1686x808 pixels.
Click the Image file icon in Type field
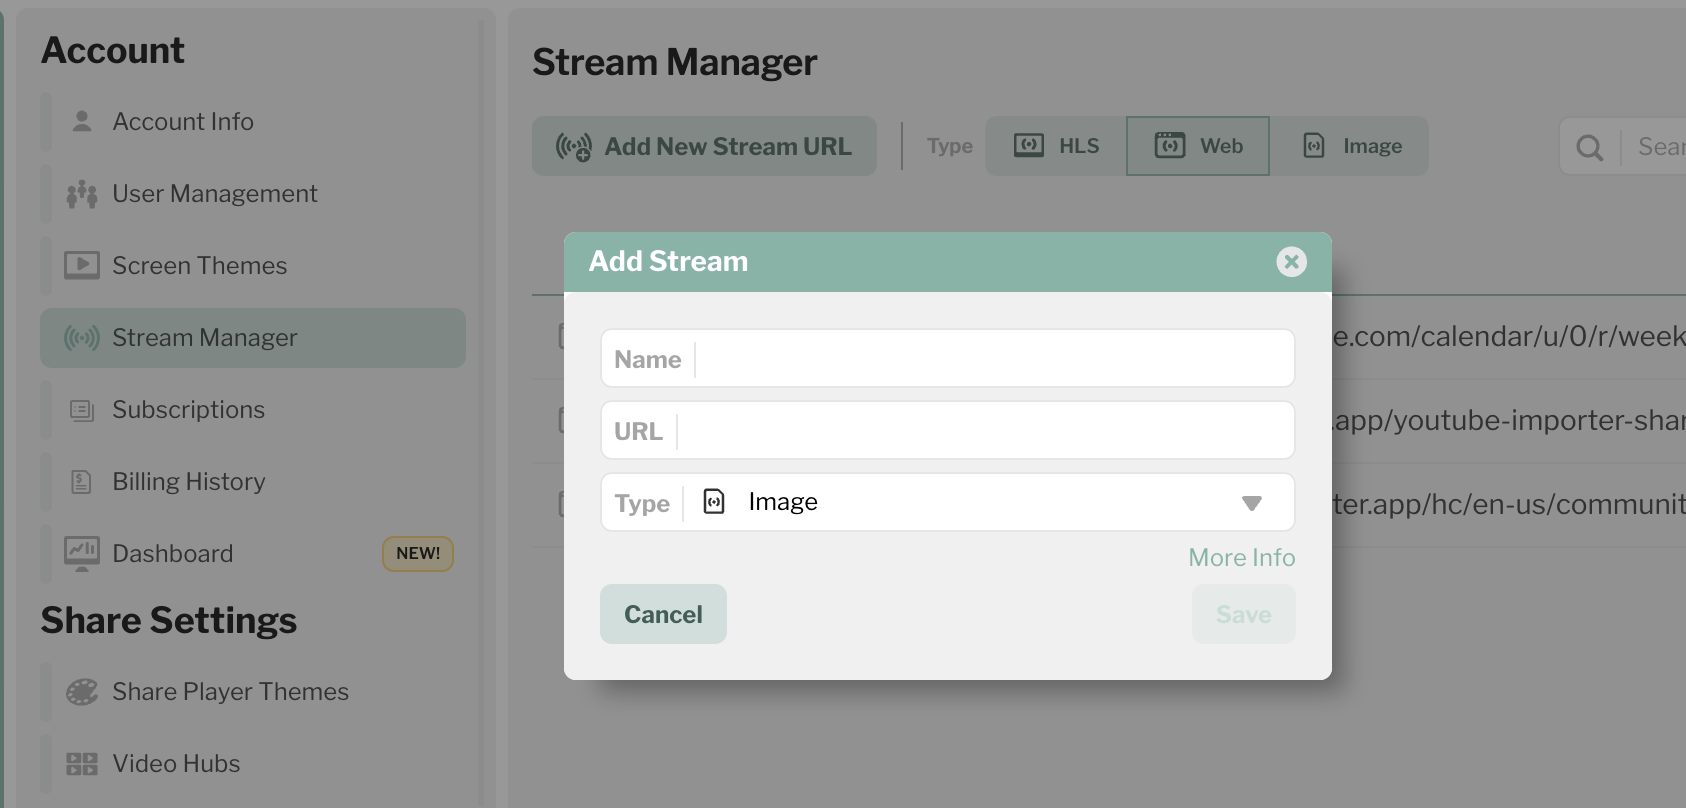[714, 501]
